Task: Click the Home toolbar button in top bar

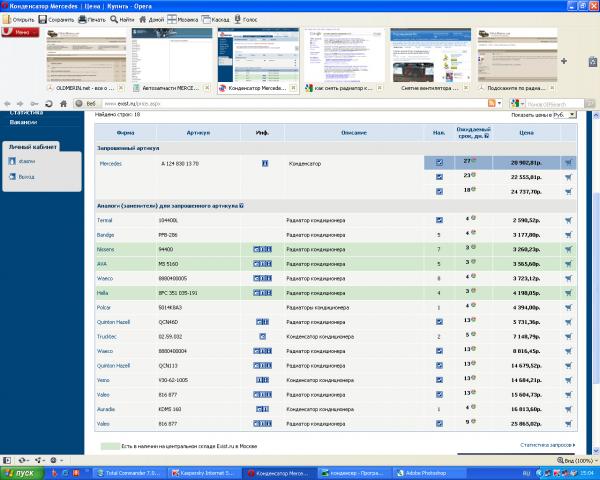Action: coord(152,19)
